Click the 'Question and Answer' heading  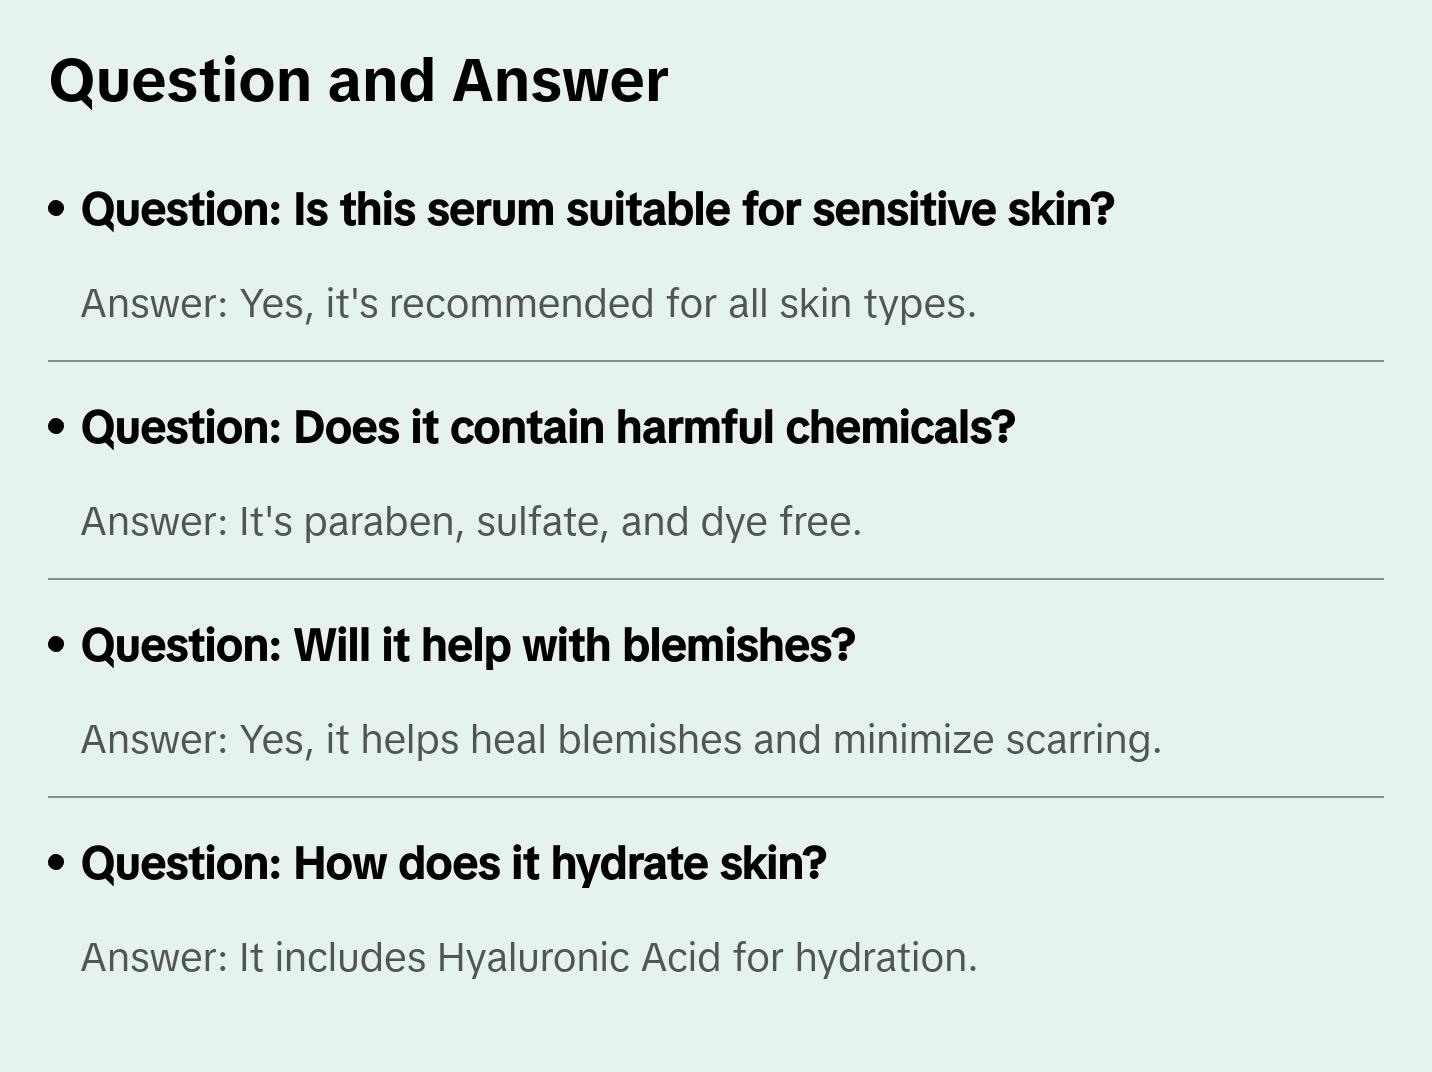coord(358,81)
